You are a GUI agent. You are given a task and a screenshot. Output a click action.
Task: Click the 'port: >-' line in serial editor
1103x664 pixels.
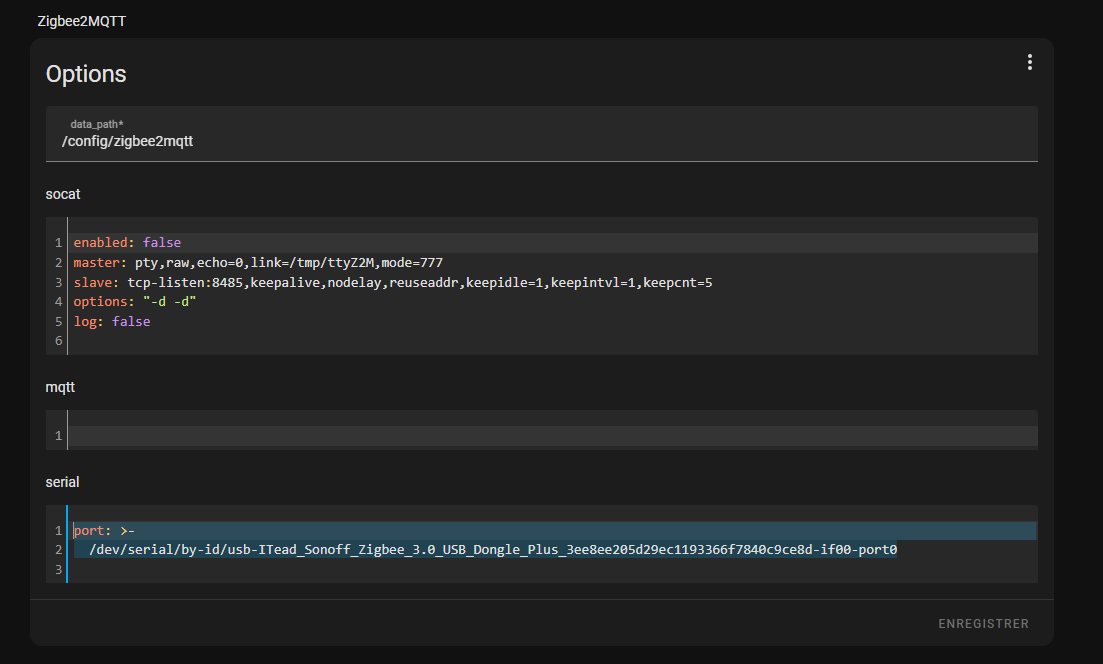104,531
